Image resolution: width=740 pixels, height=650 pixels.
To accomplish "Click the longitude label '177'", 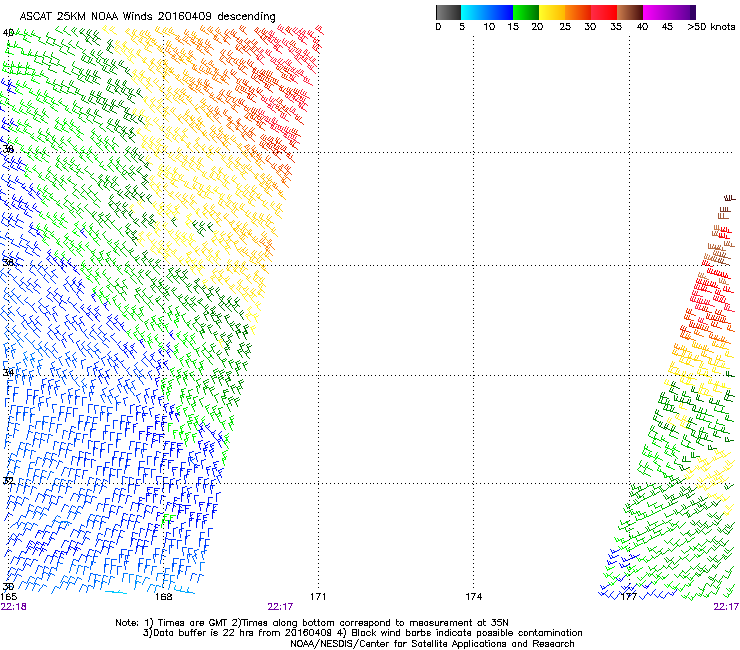I will click(629, 597).
